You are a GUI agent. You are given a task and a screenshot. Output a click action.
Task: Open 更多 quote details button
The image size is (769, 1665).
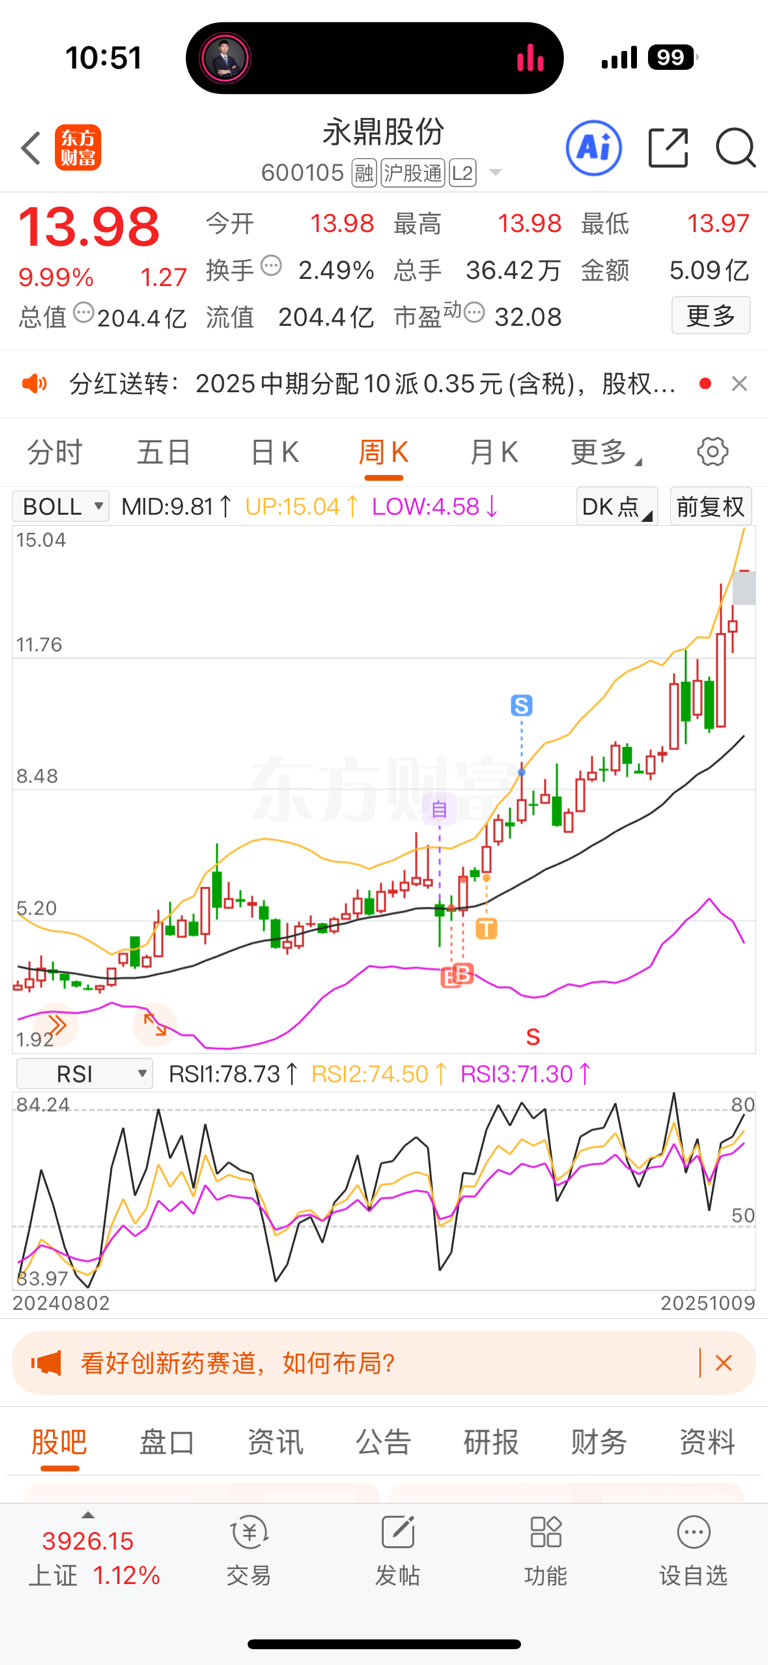click(711, 316)
